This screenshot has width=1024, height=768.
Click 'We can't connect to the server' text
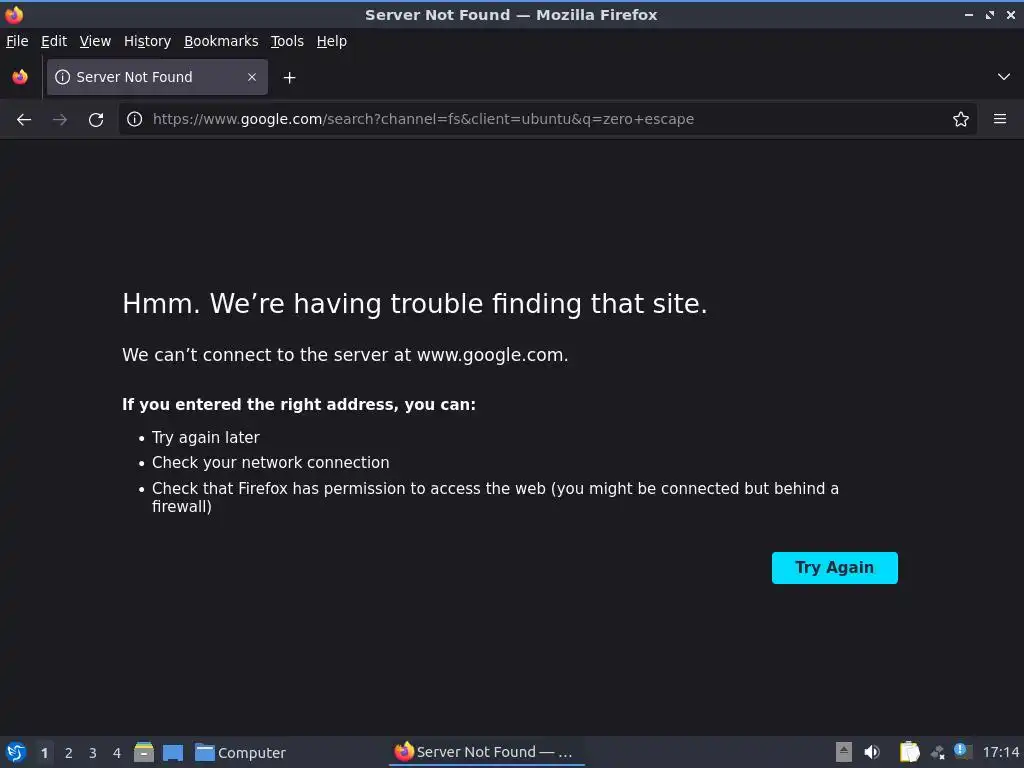tap(345, 355)
